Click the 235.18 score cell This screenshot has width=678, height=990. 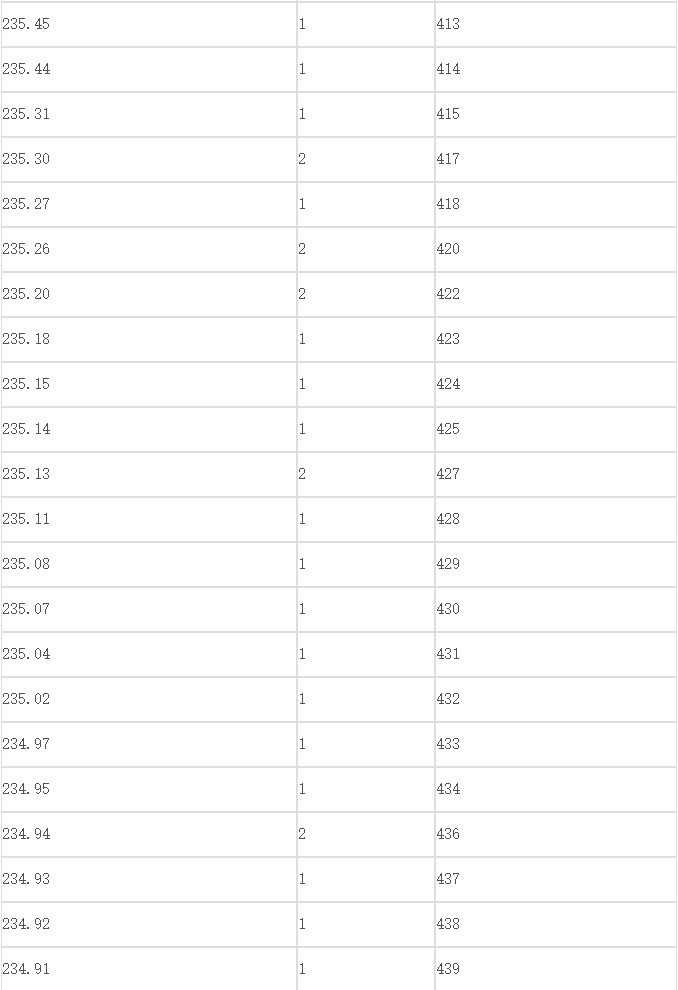click(149, 340)
